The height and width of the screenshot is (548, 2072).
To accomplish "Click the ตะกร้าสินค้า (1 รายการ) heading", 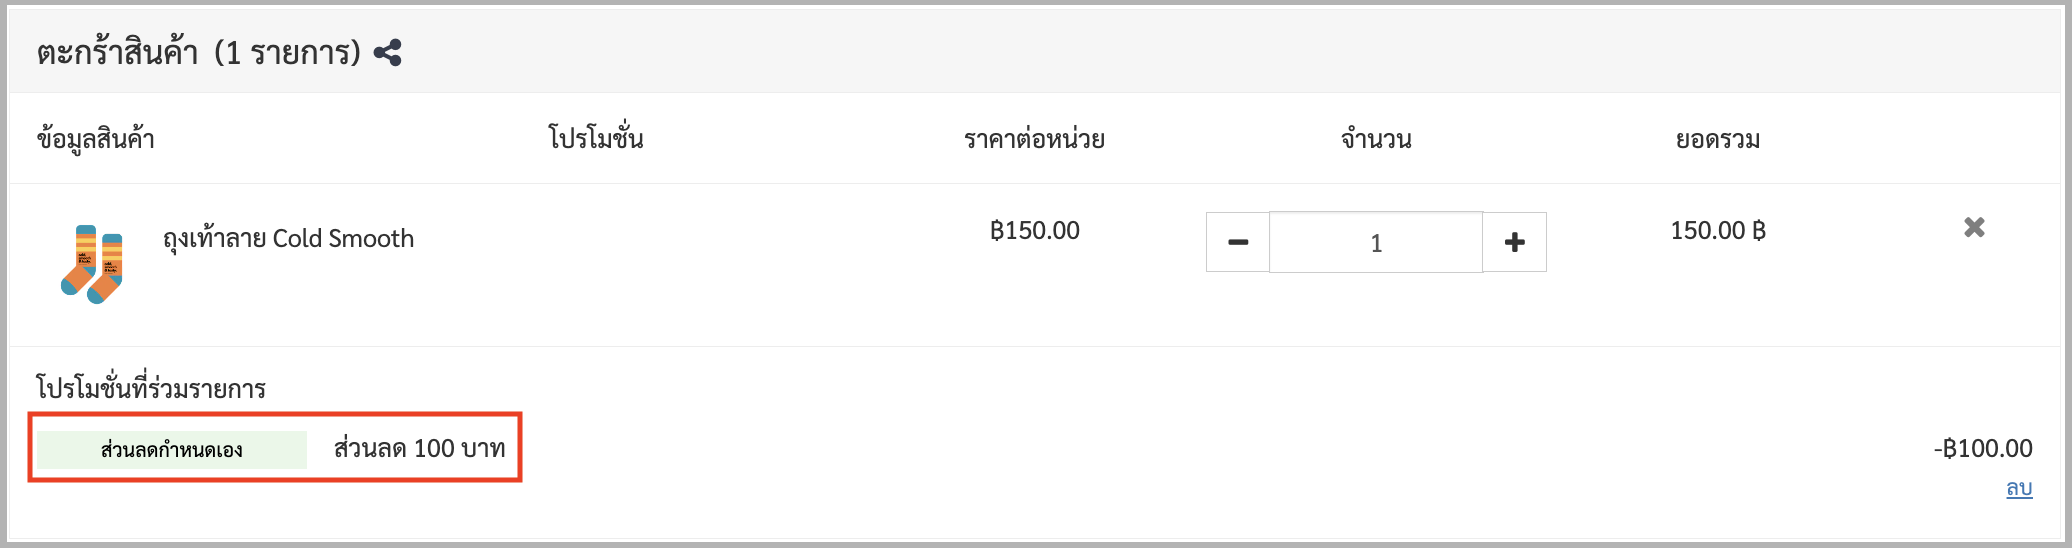I will [x=199, y=53].
